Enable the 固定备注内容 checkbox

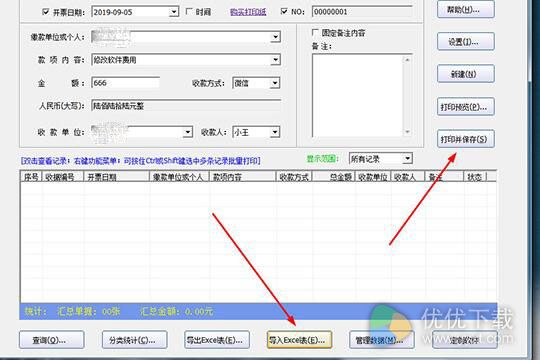[x=315, y=32]
